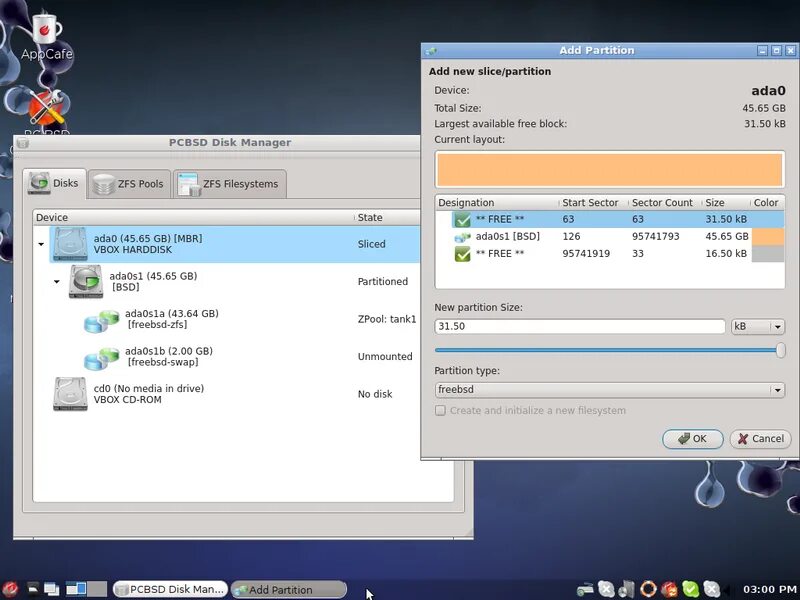Click the State column header in Disk Manager

388,217
